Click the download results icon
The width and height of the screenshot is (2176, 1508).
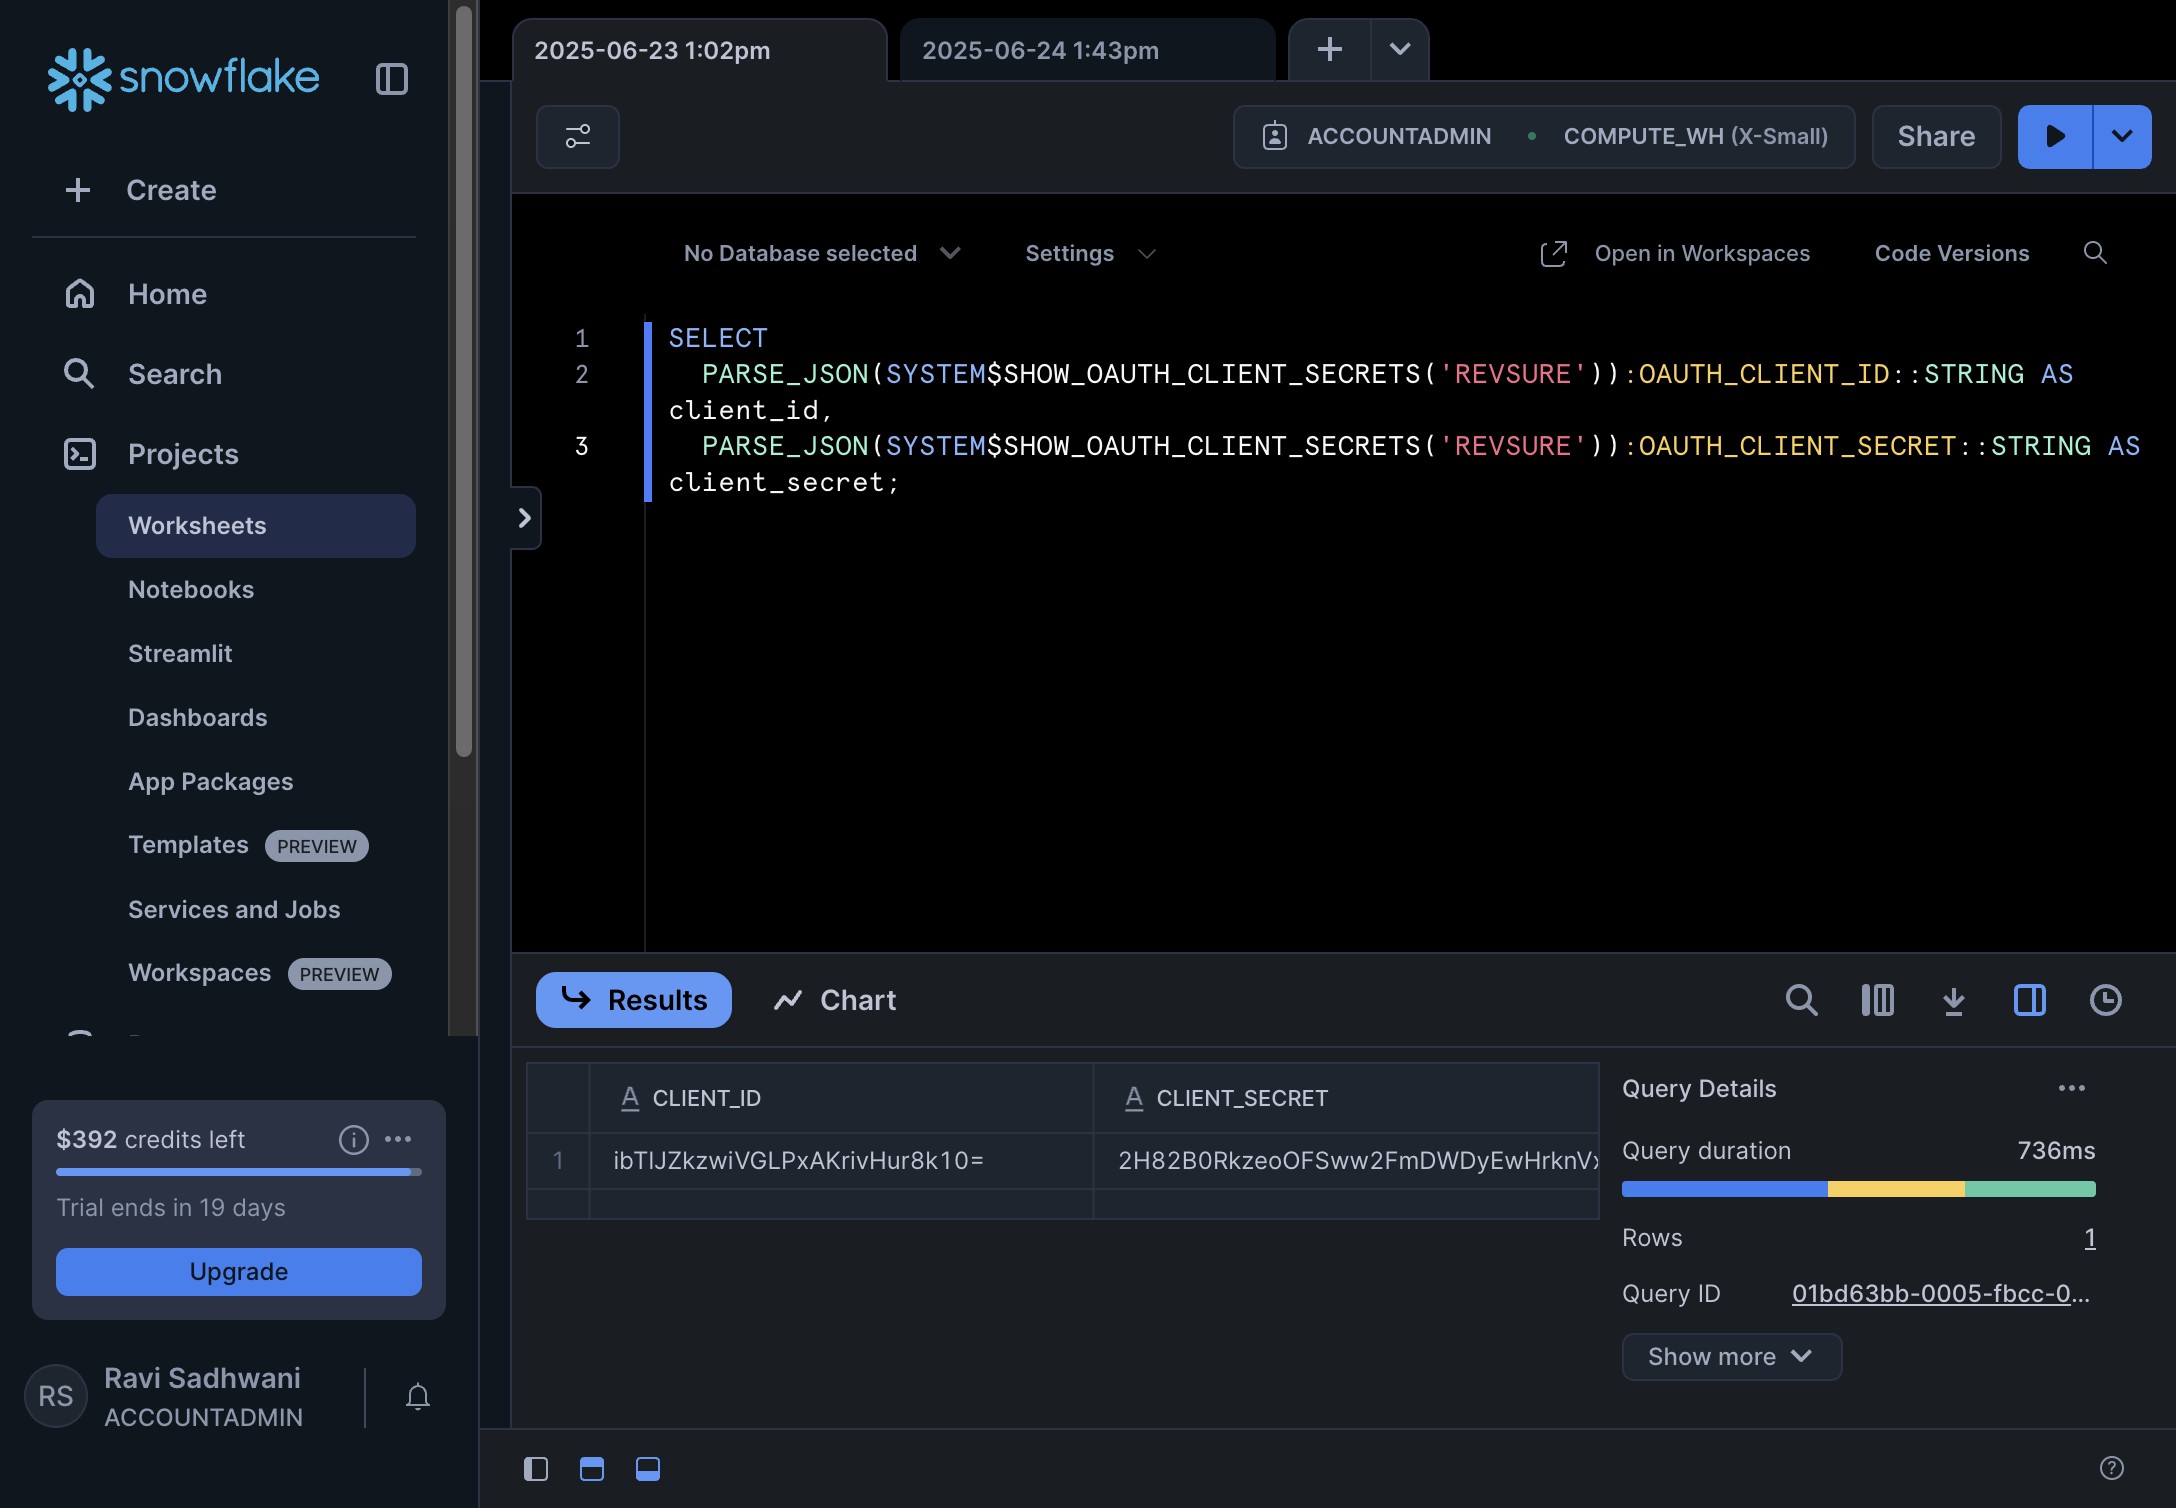(1953, 1000)
